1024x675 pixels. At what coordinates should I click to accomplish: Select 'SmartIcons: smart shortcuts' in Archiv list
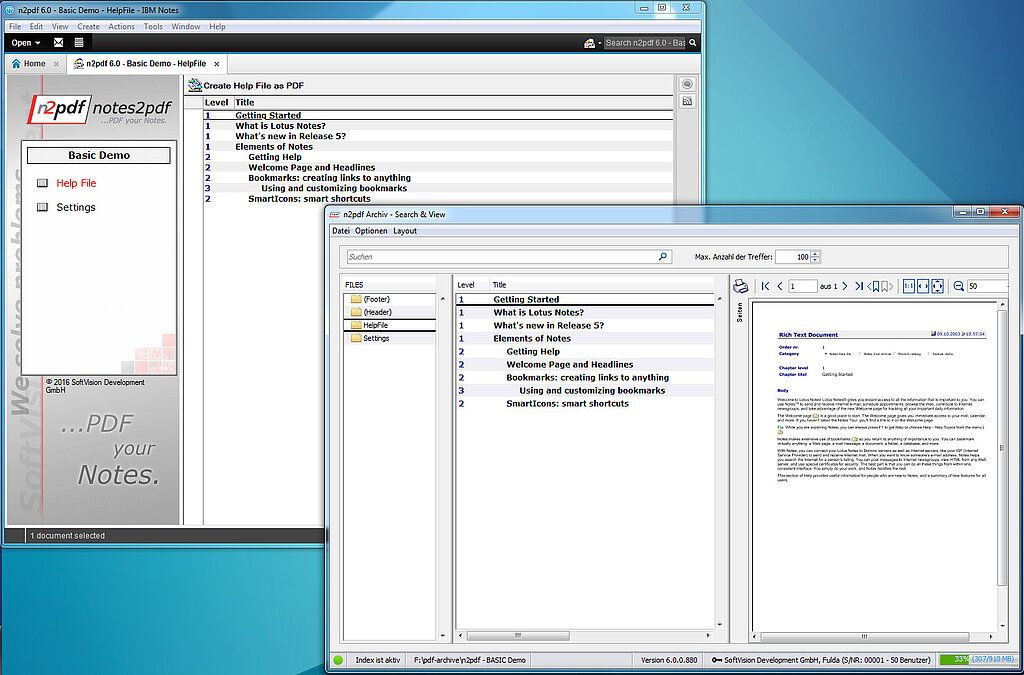[x=585, y=404]
